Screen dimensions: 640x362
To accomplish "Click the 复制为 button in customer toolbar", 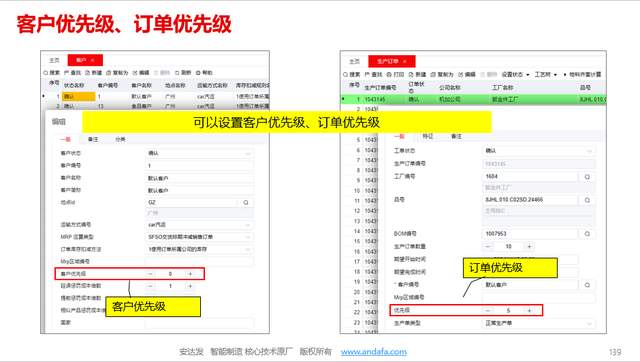I will click(117, 73).
